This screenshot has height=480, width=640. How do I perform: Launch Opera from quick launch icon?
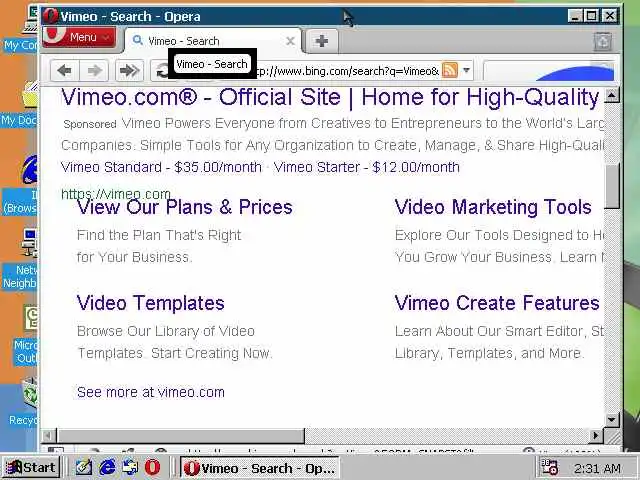tap(153, 467)
